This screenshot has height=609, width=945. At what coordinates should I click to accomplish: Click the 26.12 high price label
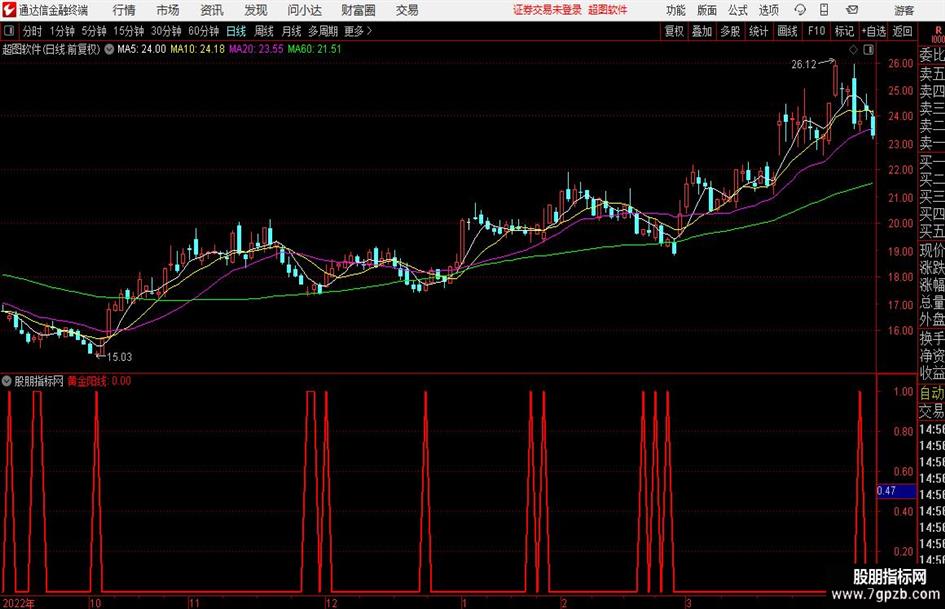pos(804,65)
